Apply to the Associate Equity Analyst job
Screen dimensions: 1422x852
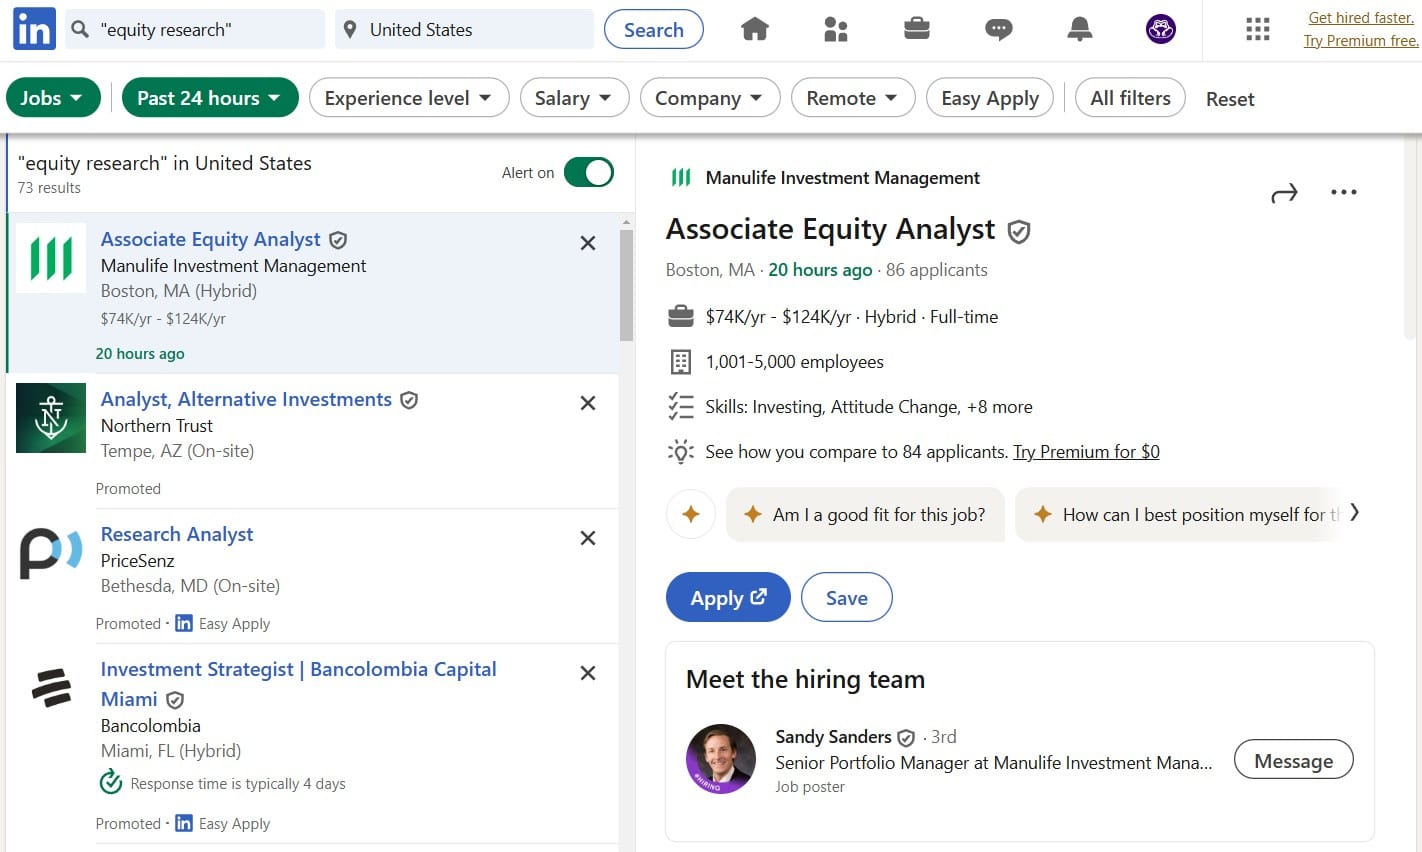[x=728, y=597]
